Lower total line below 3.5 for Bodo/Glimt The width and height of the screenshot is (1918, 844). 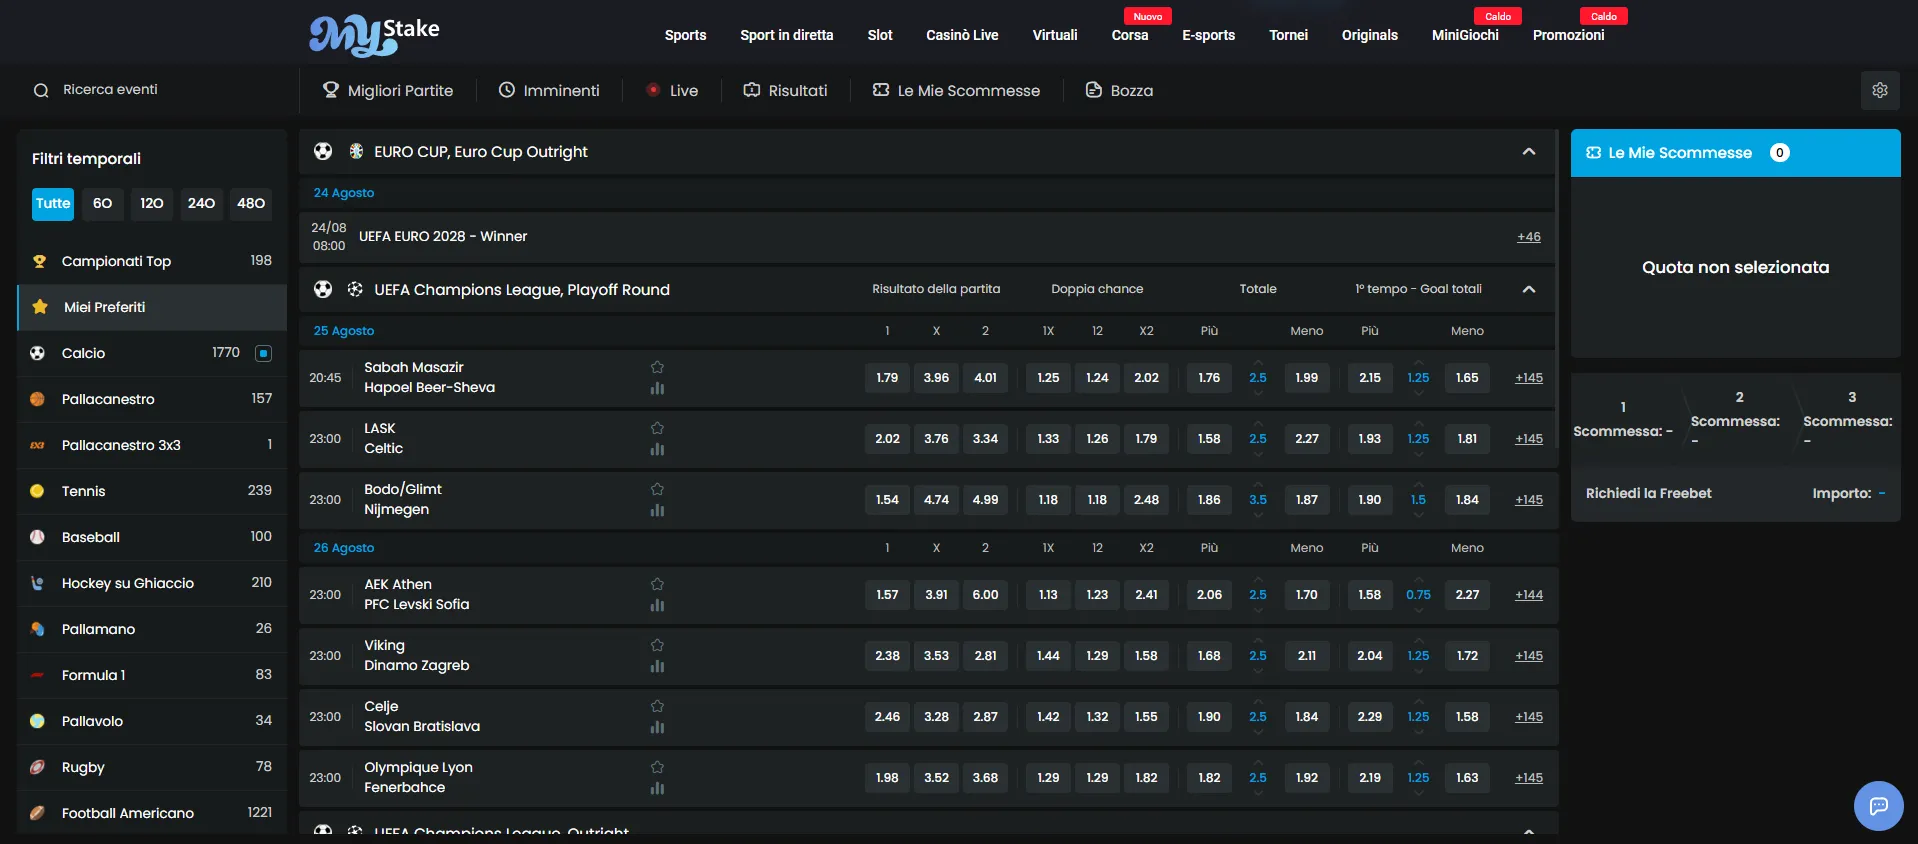pos(1258,515)
